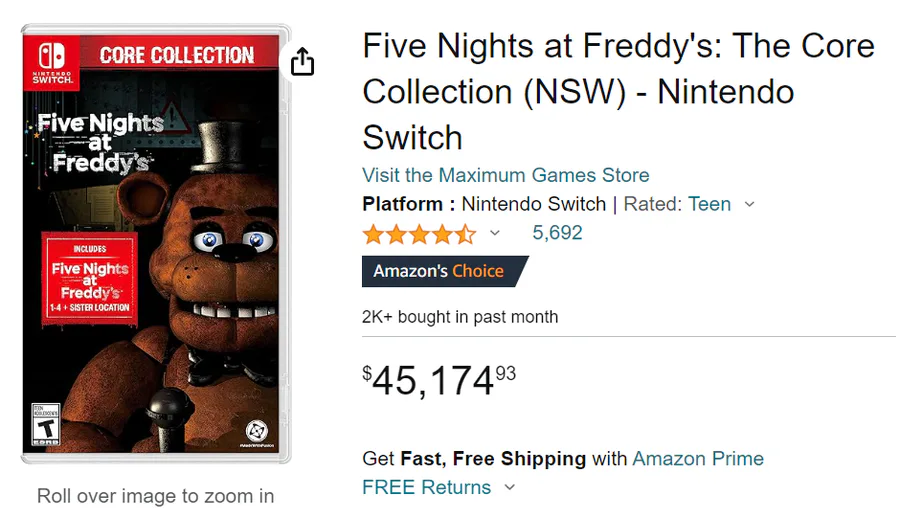The image size is (900, 518).
Task: Open the 5,692 ratings link
Action: (557, 233)
